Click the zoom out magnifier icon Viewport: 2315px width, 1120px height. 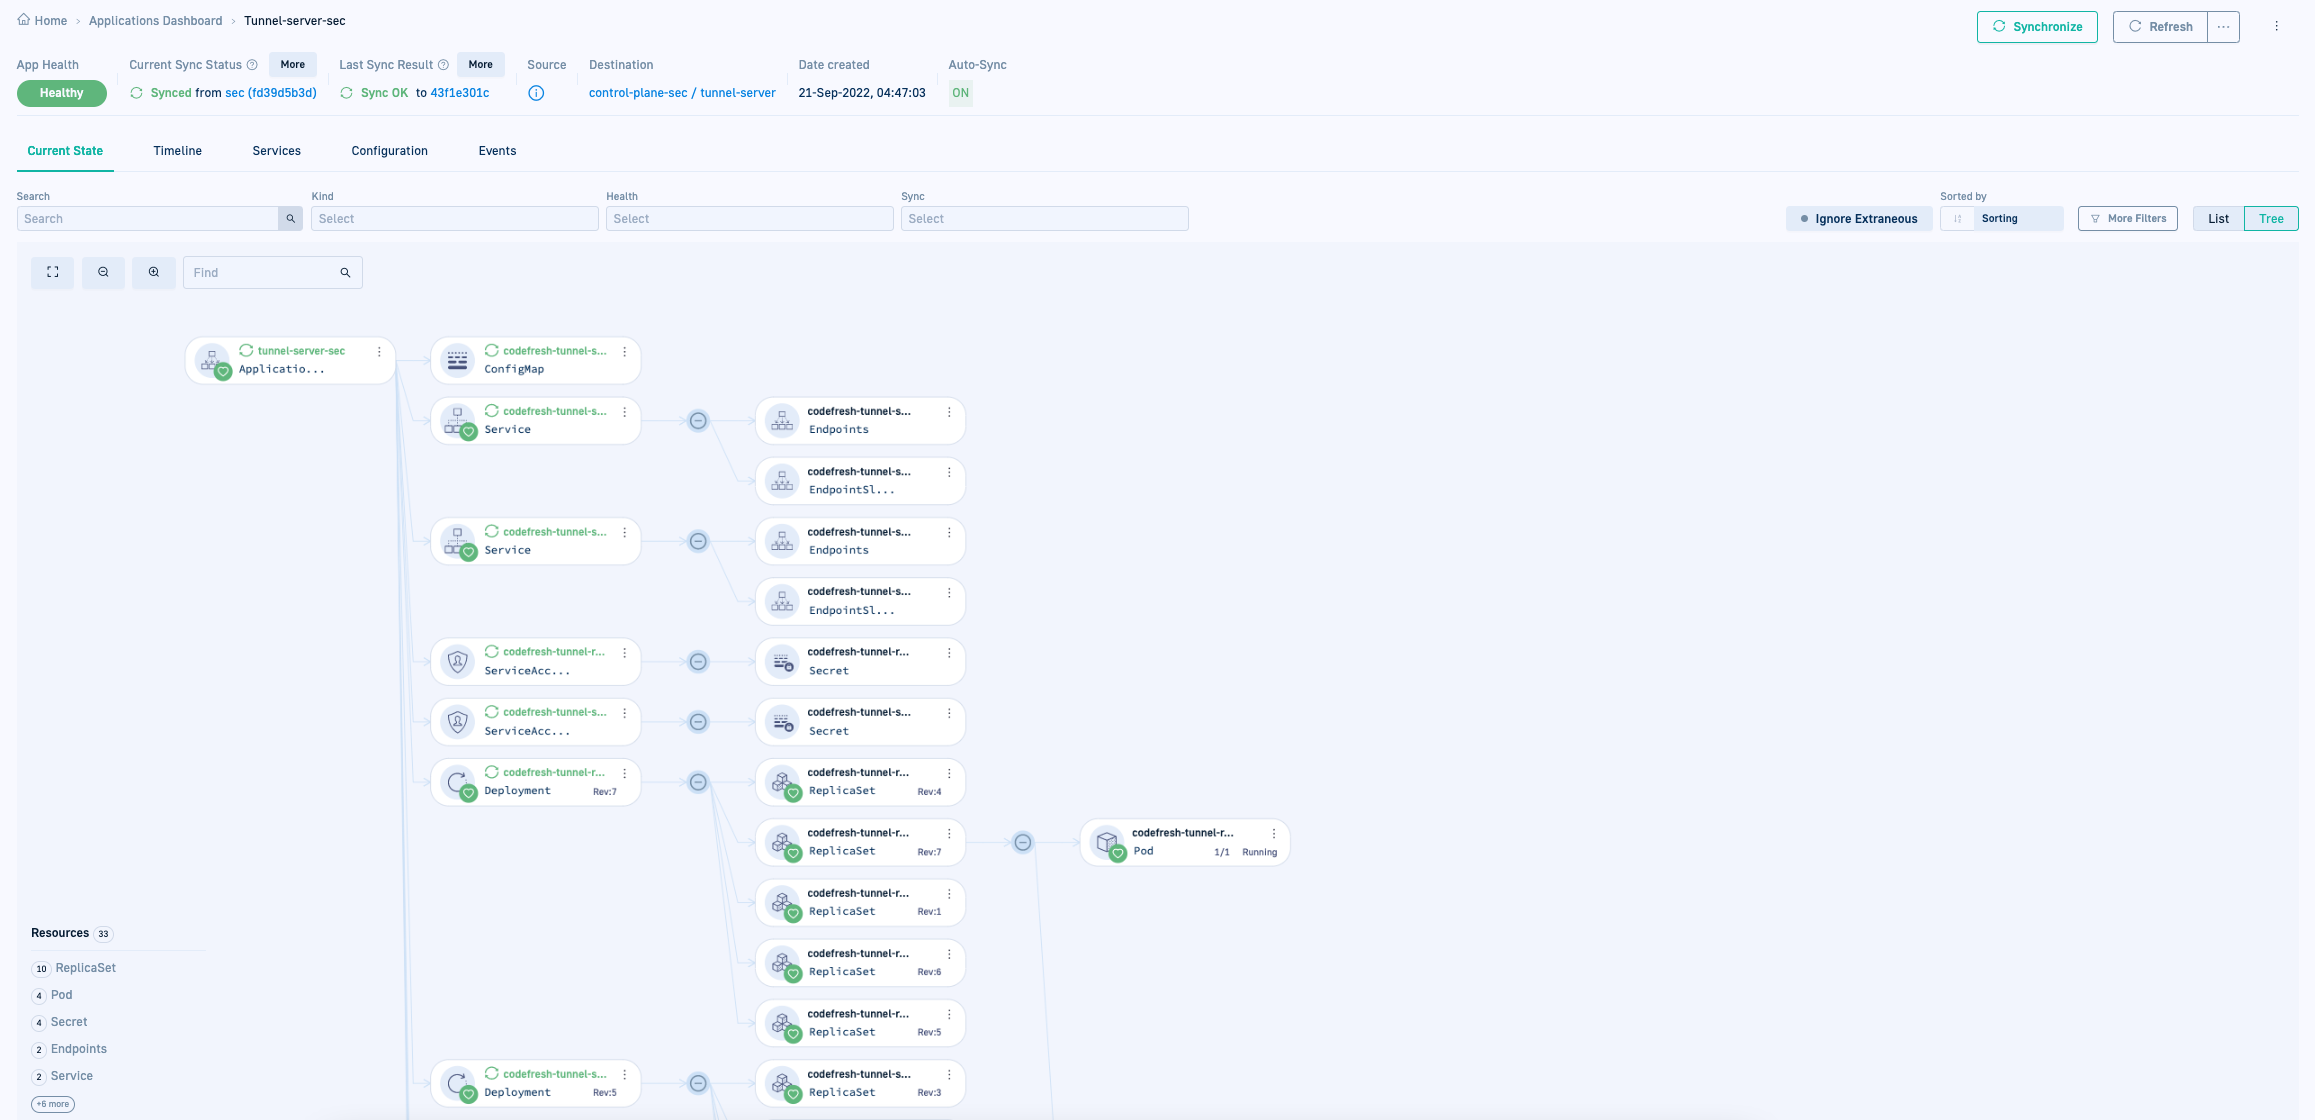(103, 272)
